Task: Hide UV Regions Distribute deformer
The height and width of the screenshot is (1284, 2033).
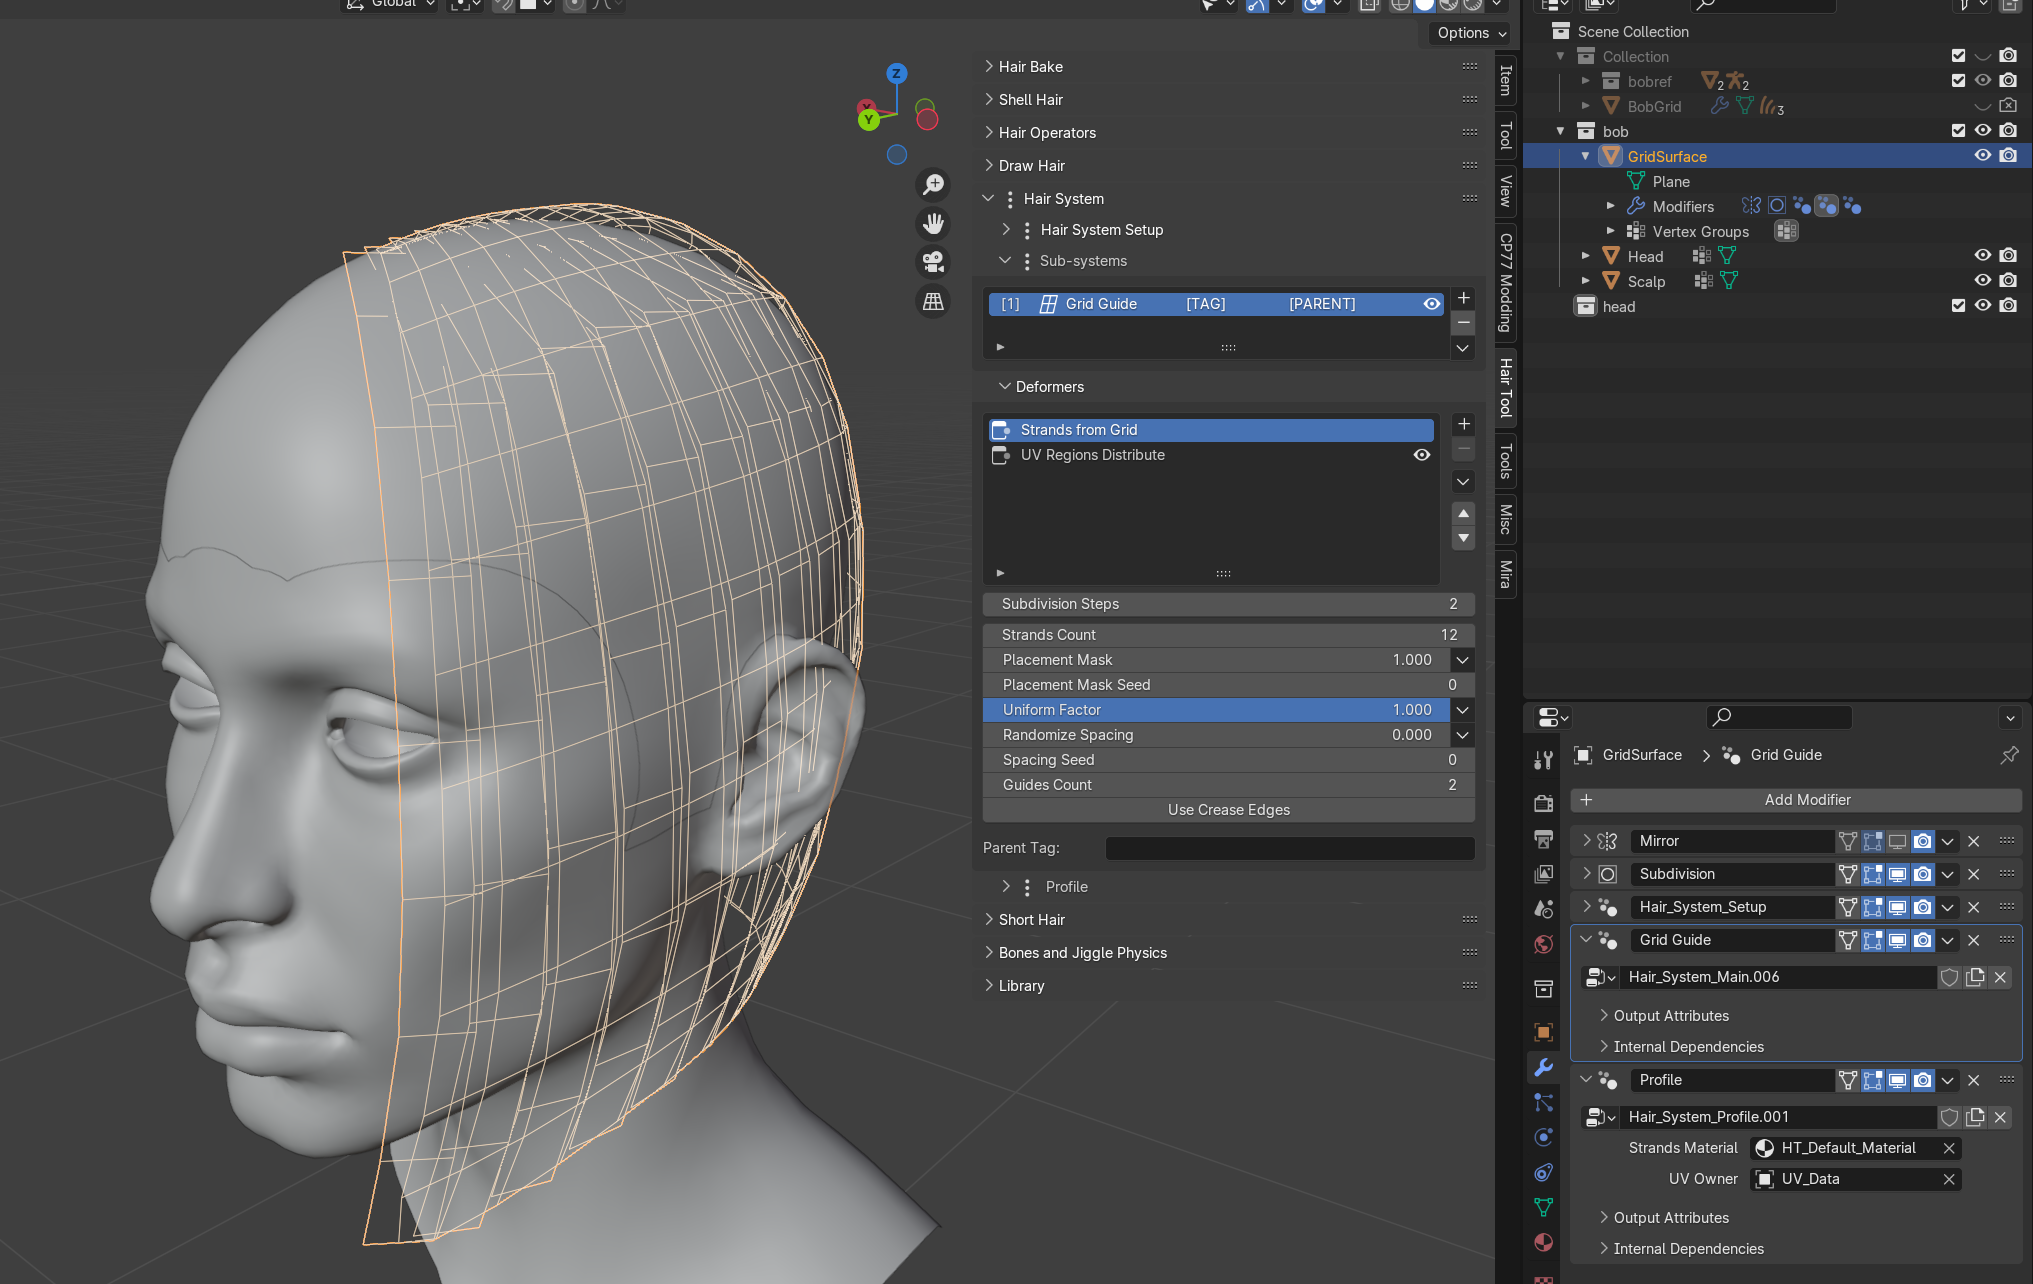Action: coord(1421,455)
